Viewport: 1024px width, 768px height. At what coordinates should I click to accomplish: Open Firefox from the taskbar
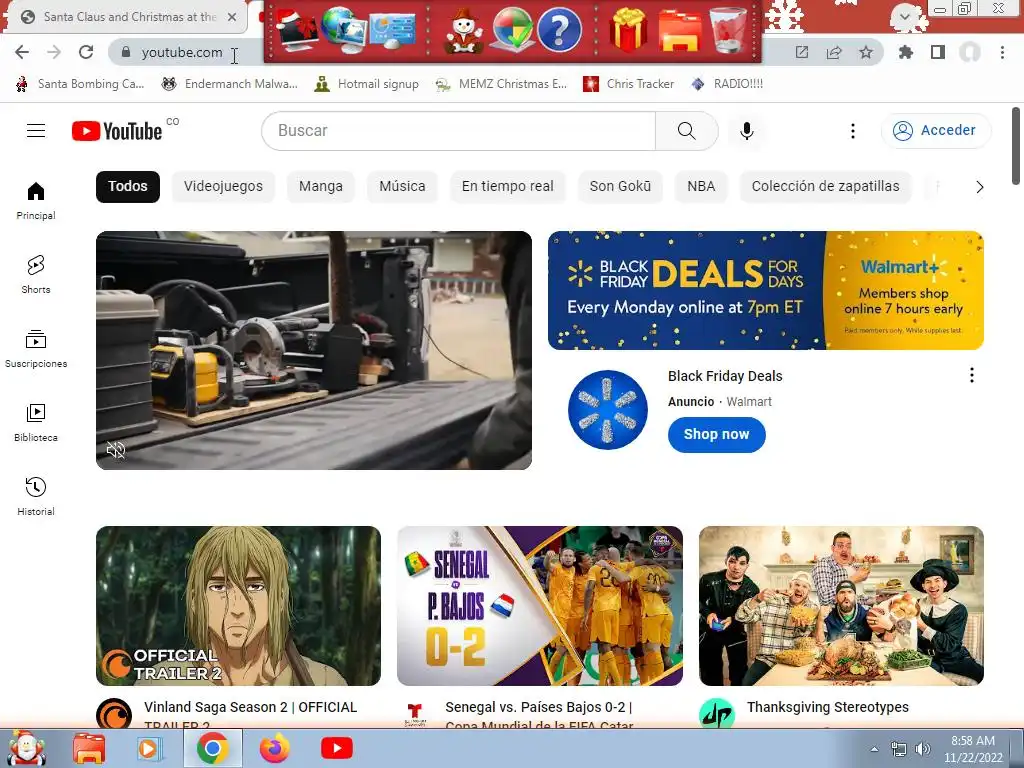click(274, 748)
